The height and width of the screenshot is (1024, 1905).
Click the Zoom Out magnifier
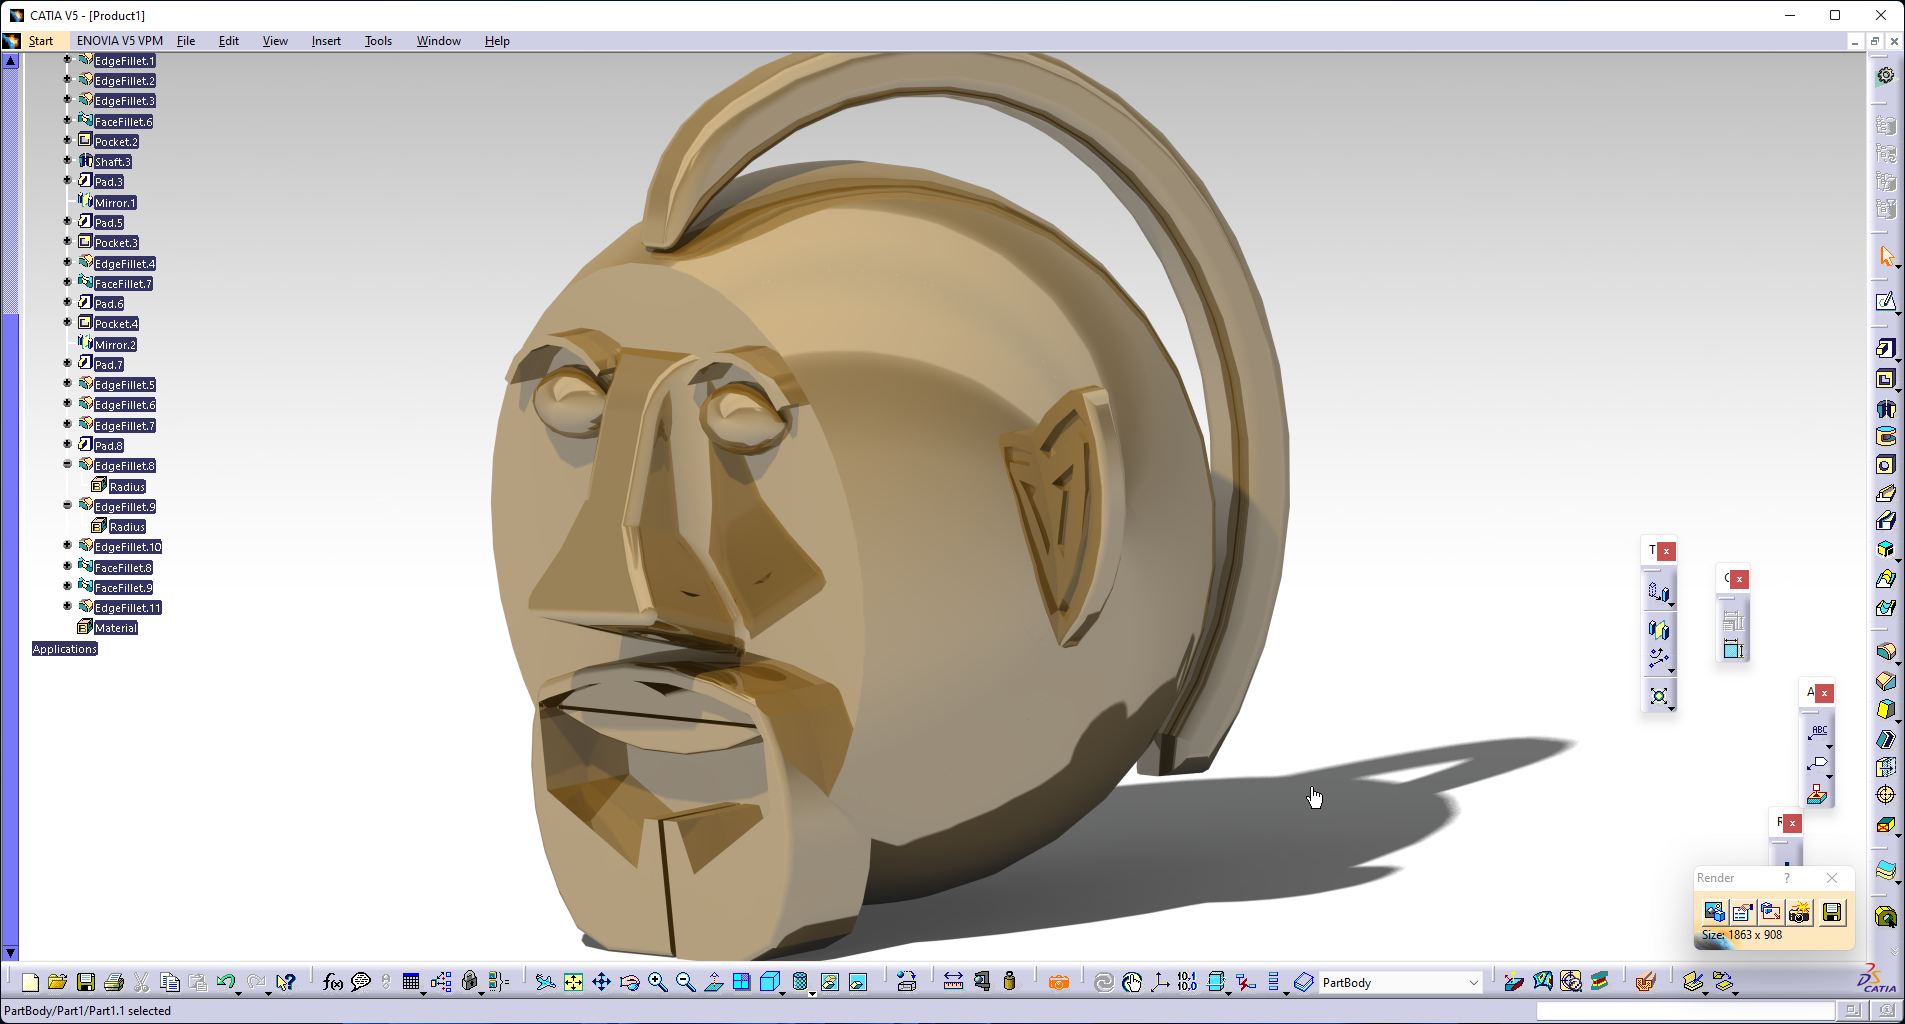tap(685, 982)
